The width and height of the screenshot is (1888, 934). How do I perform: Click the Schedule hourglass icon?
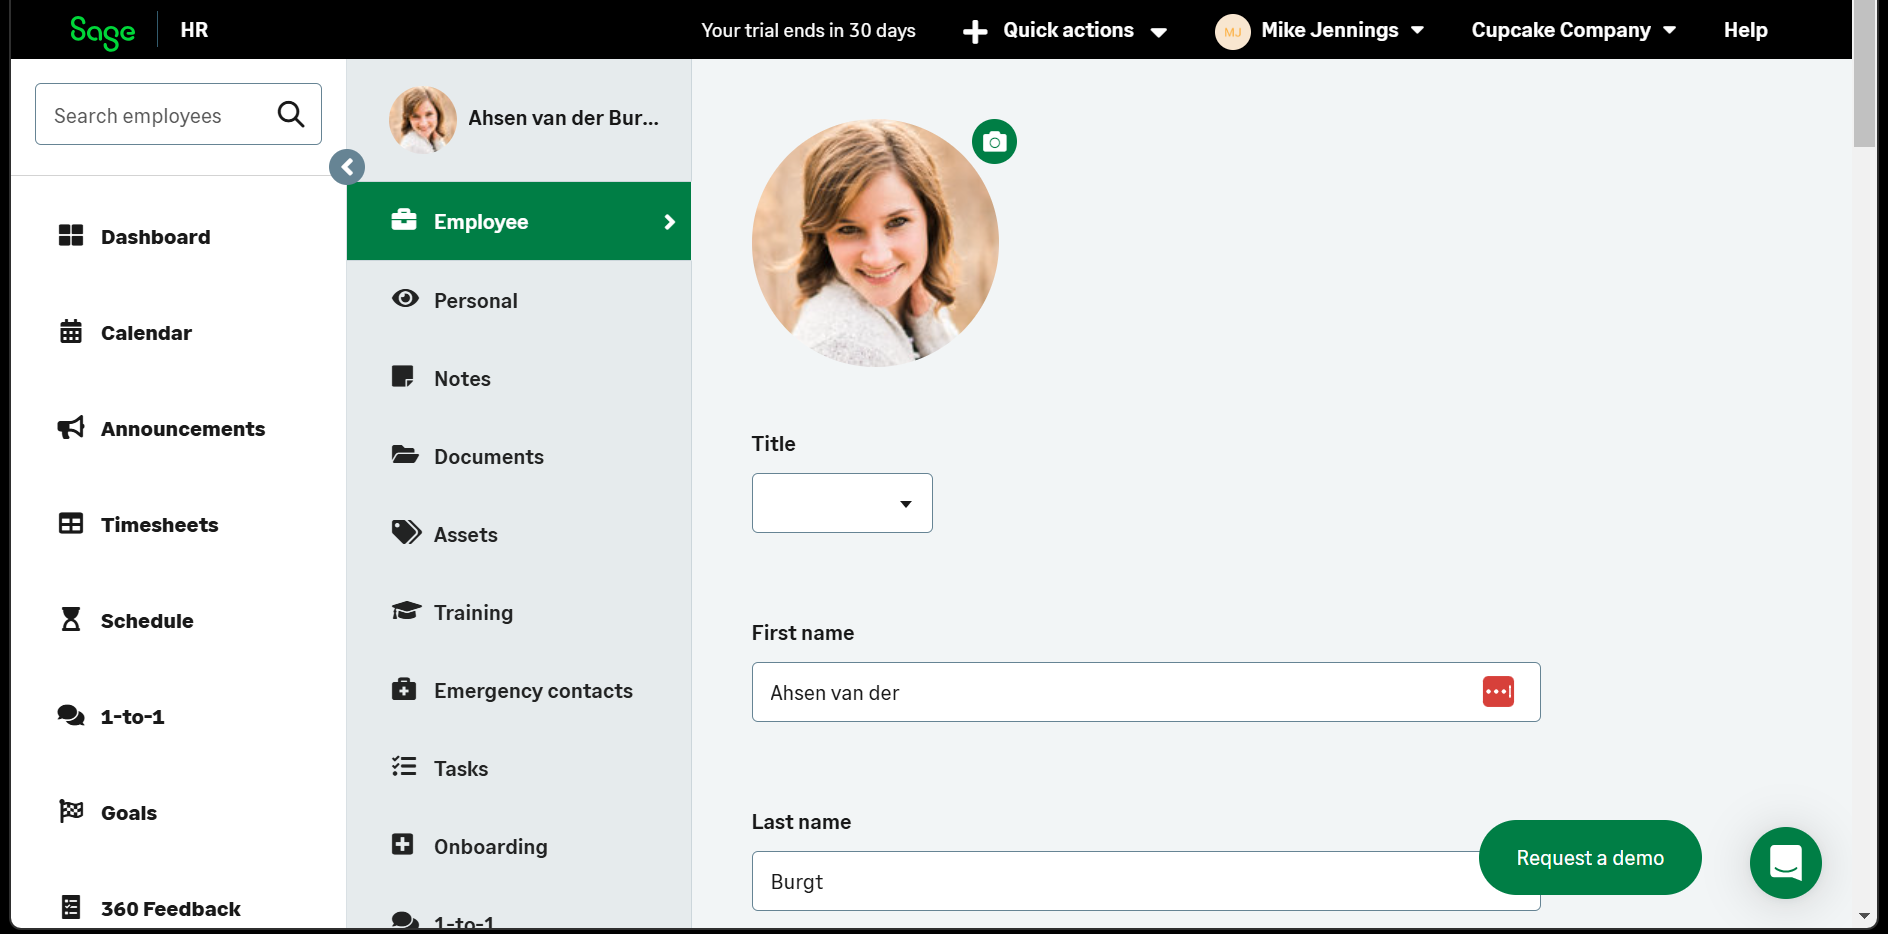click(71, 620)
